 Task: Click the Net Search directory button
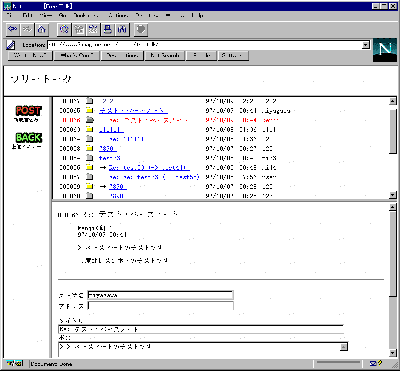pos(165,55)
